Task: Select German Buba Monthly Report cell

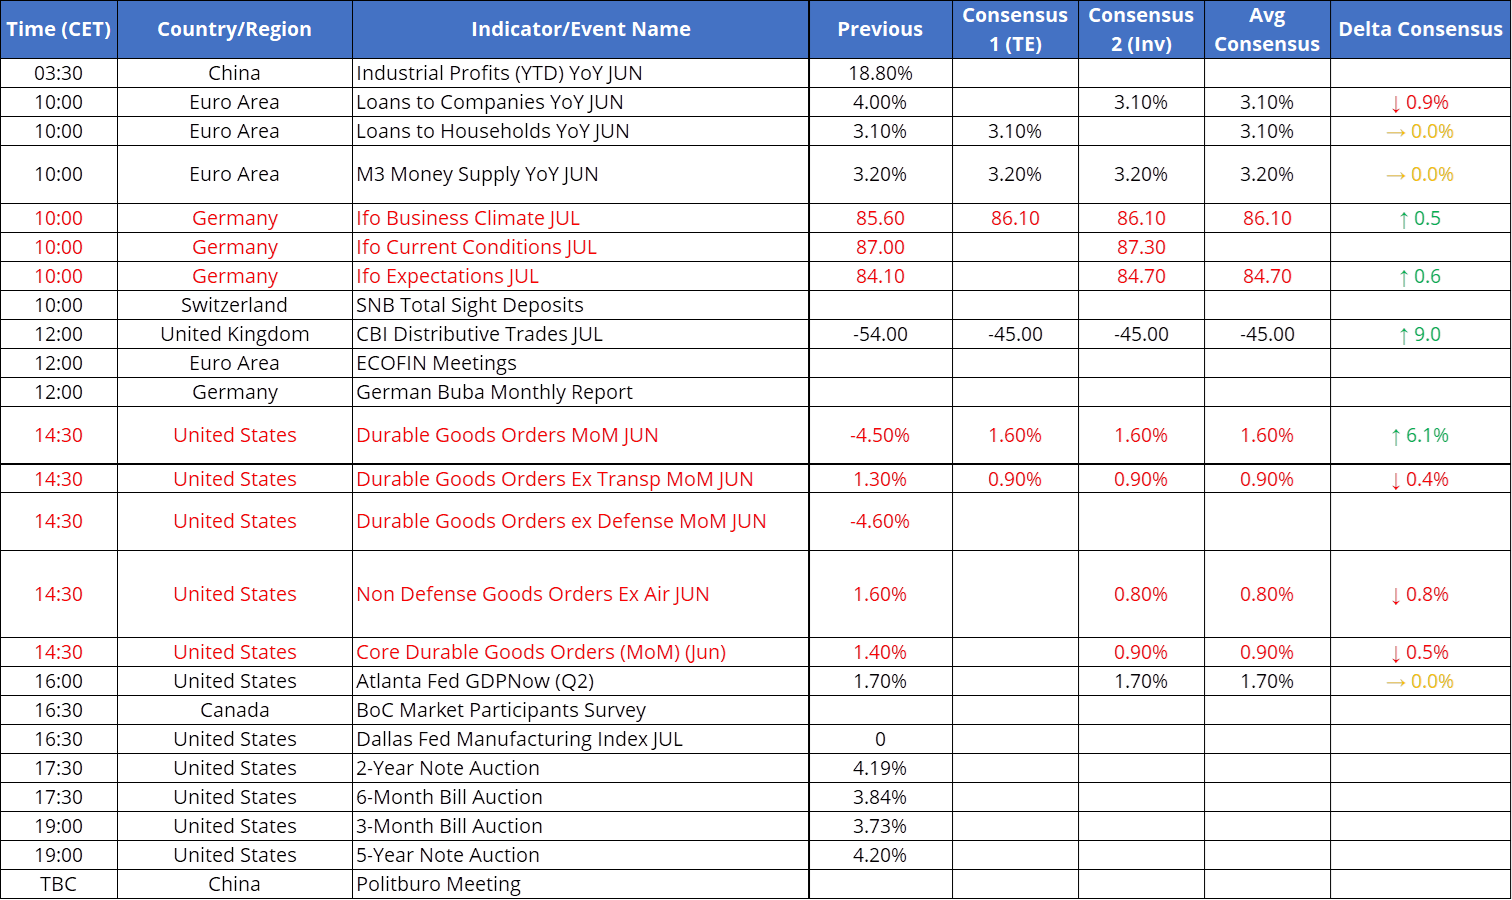Action: point(581,392)
